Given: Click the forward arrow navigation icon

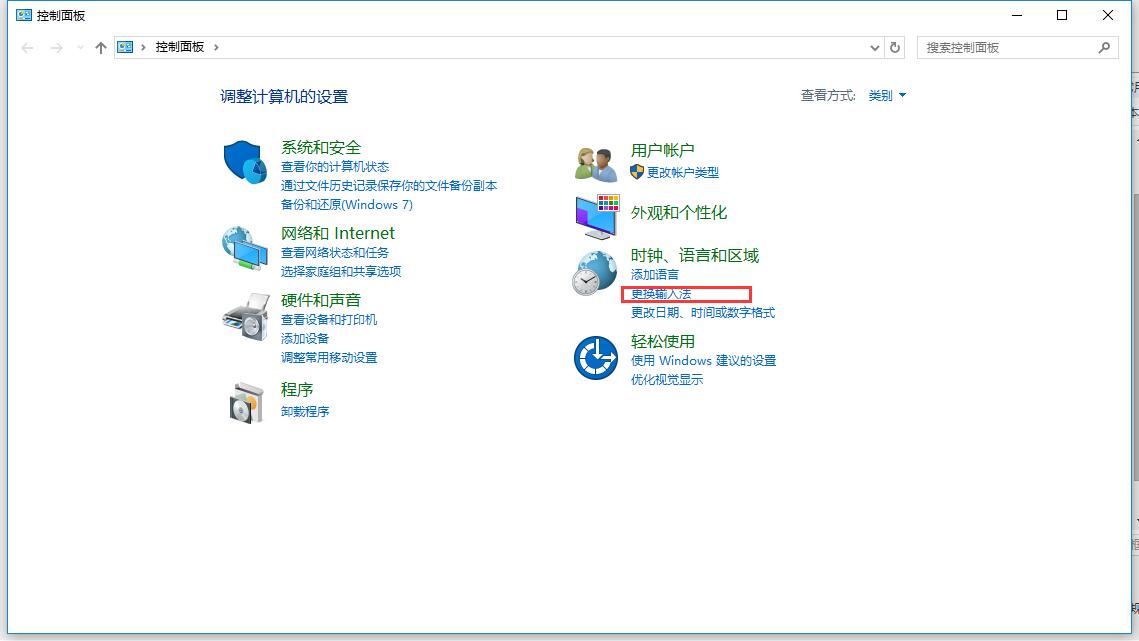Looking at the screenshot, I should (x=57, y=48).
